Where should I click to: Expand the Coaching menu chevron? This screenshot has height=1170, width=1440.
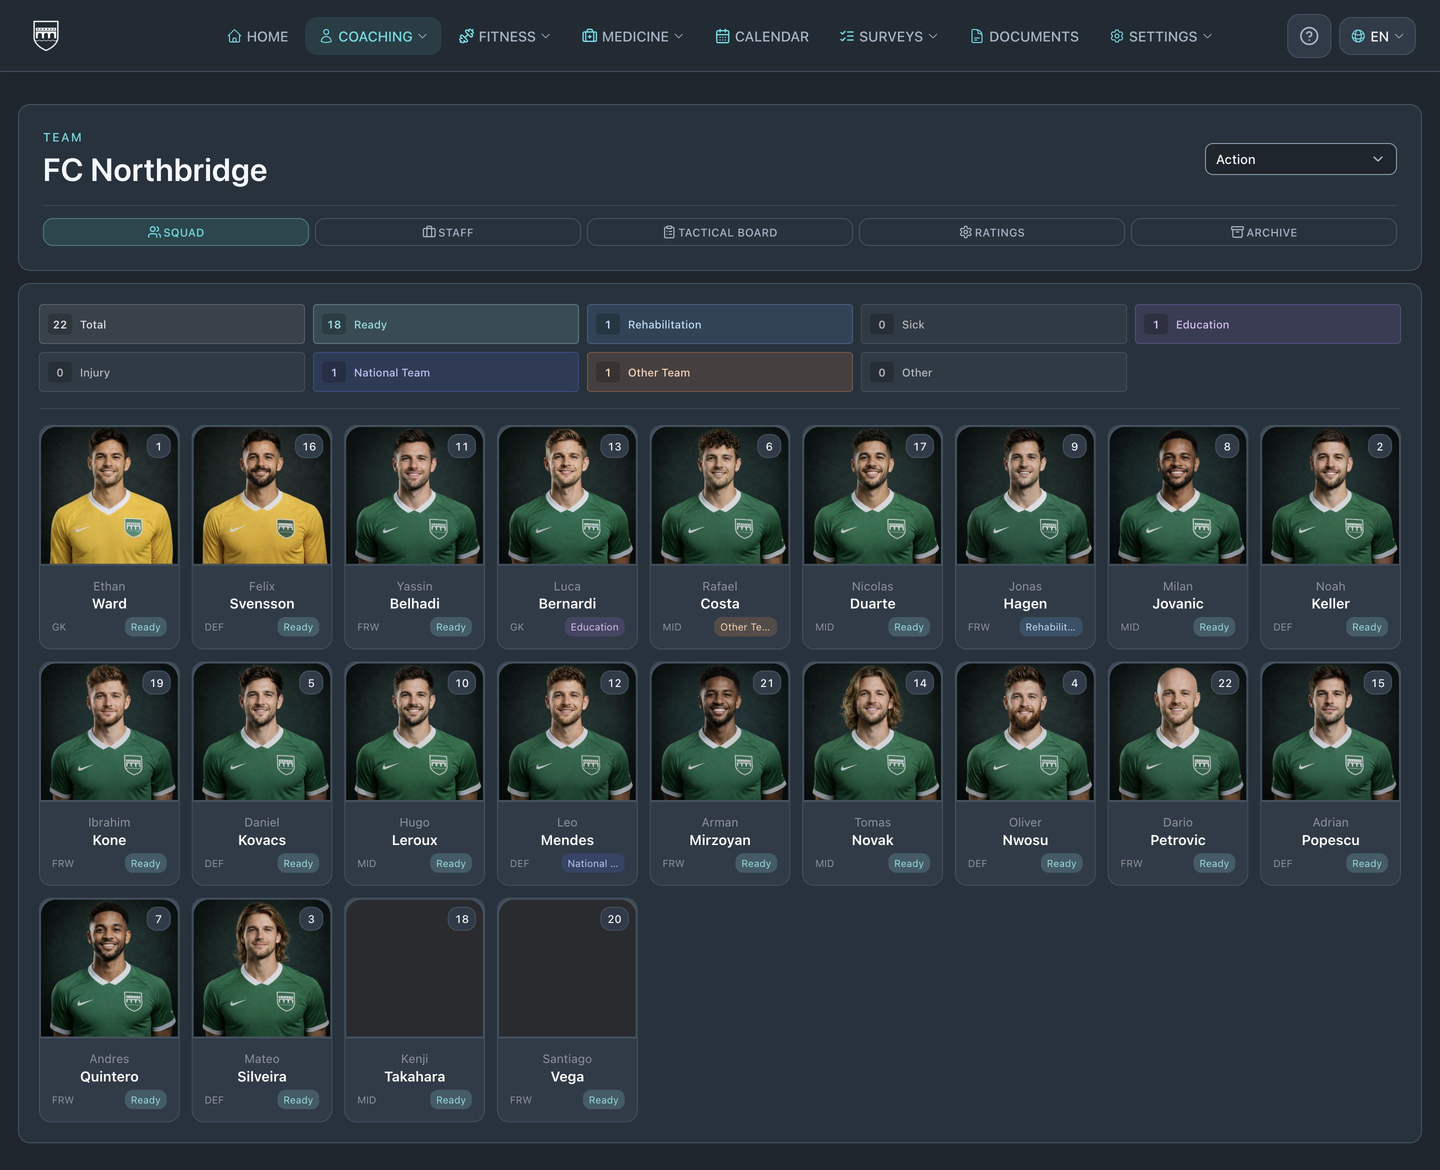tap(423, 36)
